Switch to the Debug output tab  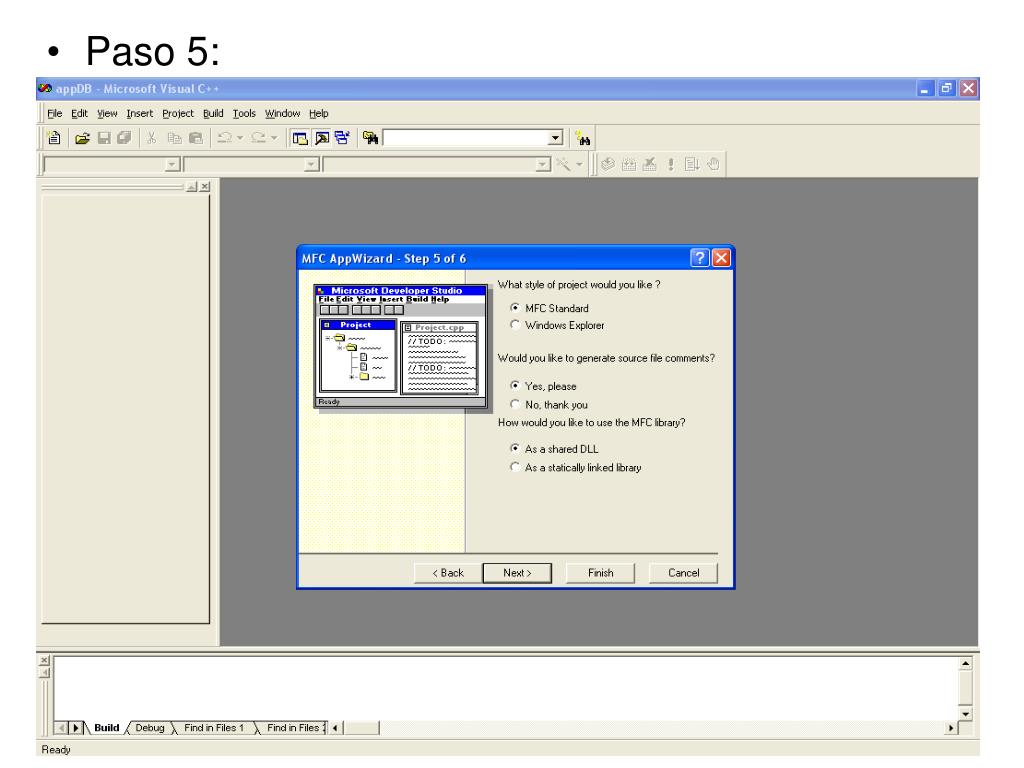[x=150, y=728]
